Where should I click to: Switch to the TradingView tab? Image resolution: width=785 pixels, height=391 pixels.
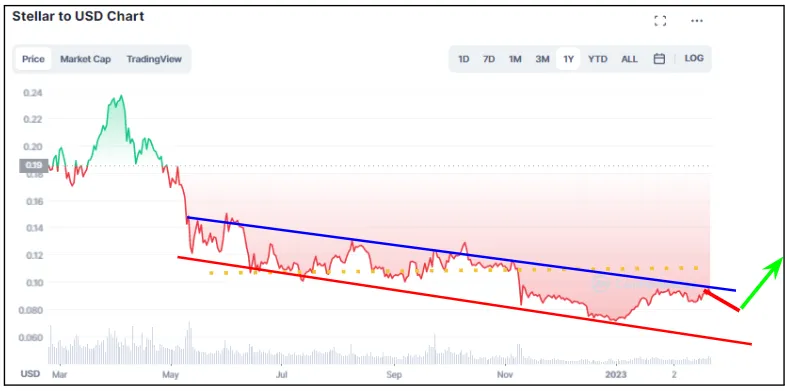pyautogui.click(x=154, y=59)
